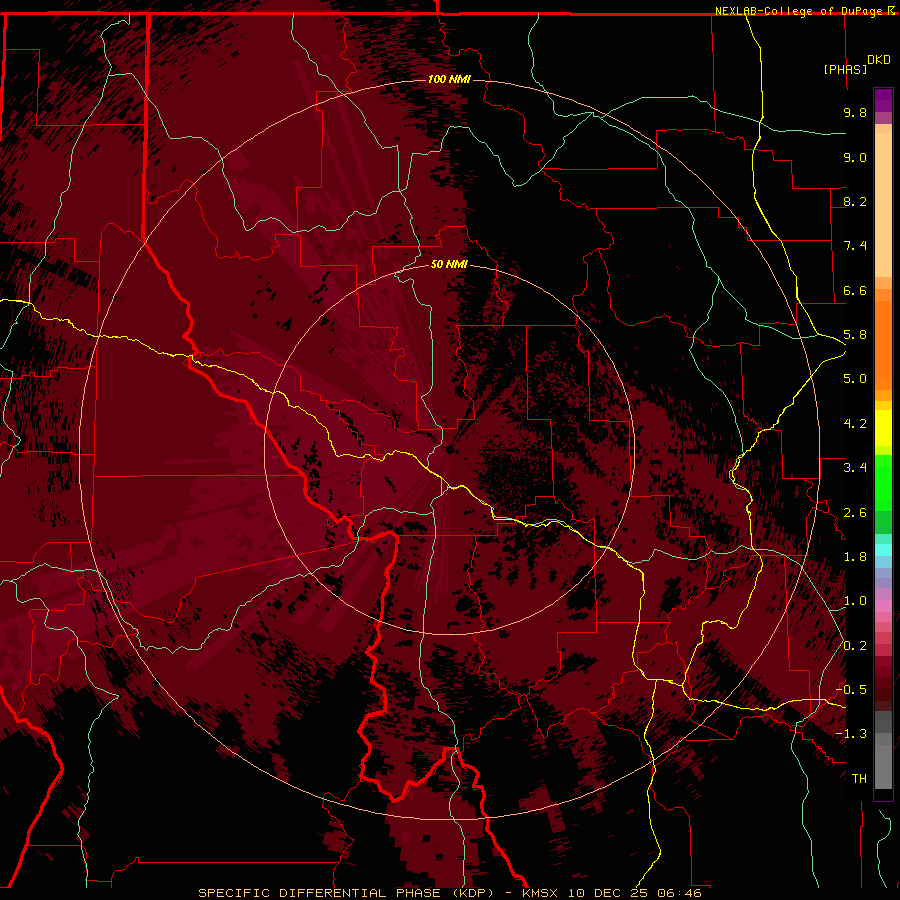Screen dimensions: 900x900
Task: Select the -1.3 legend value
Action: click(851, 734)
